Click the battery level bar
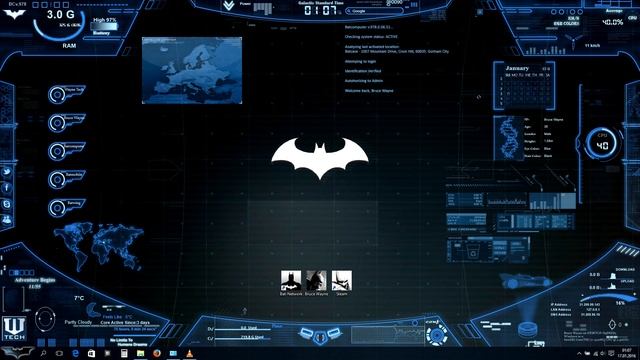This screenshot has width=640, height=360. point(104,27)
